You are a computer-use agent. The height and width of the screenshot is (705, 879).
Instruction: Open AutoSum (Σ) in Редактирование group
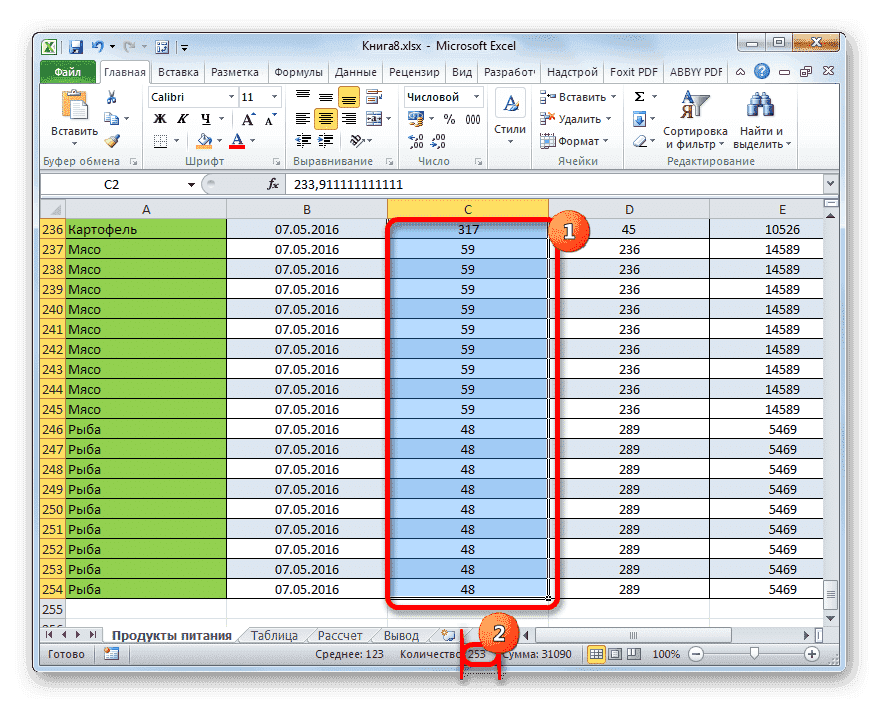point(640,96)
